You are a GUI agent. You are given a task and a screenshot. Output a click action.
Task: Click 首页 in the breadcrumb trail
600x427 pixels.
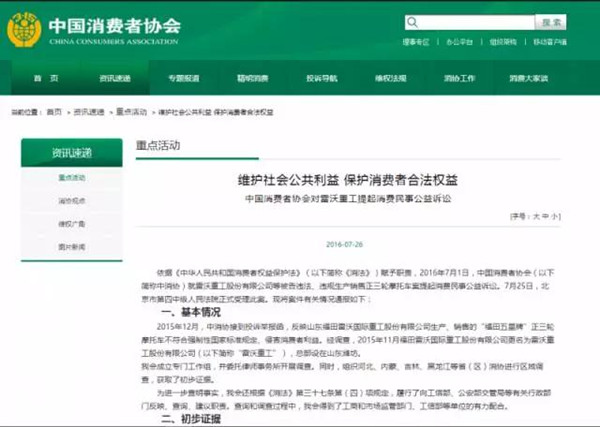click(x=54, y=112)
